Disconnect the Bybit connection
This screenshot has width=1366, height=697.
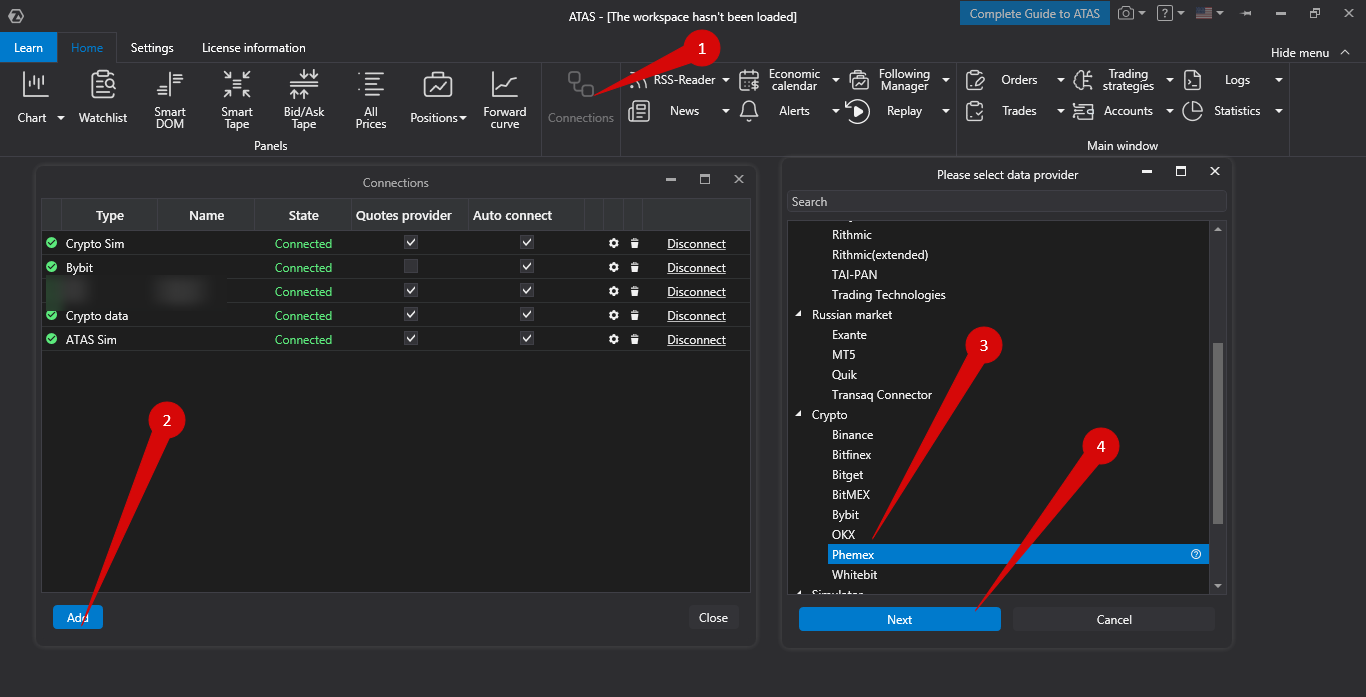[x=697, y=267]
